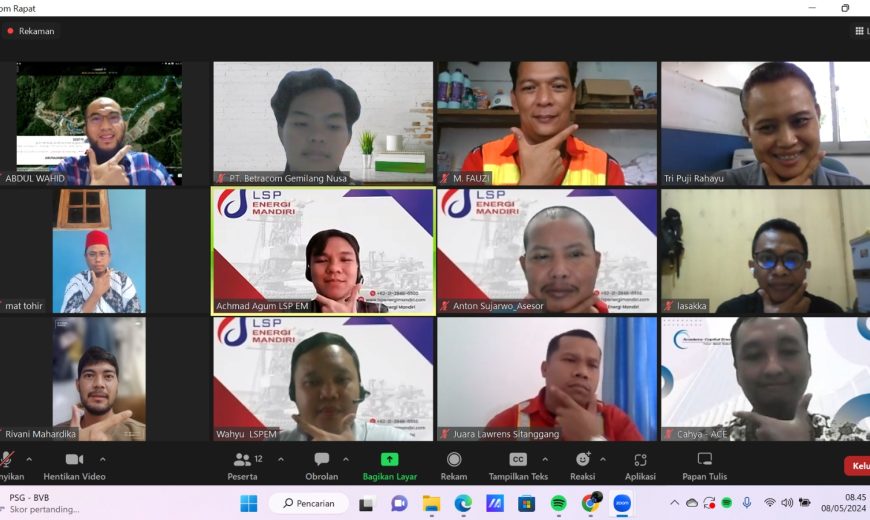The image size is (870, 520).
Task: Open the gallery view layout menu
Action: (x=862, y=31)
